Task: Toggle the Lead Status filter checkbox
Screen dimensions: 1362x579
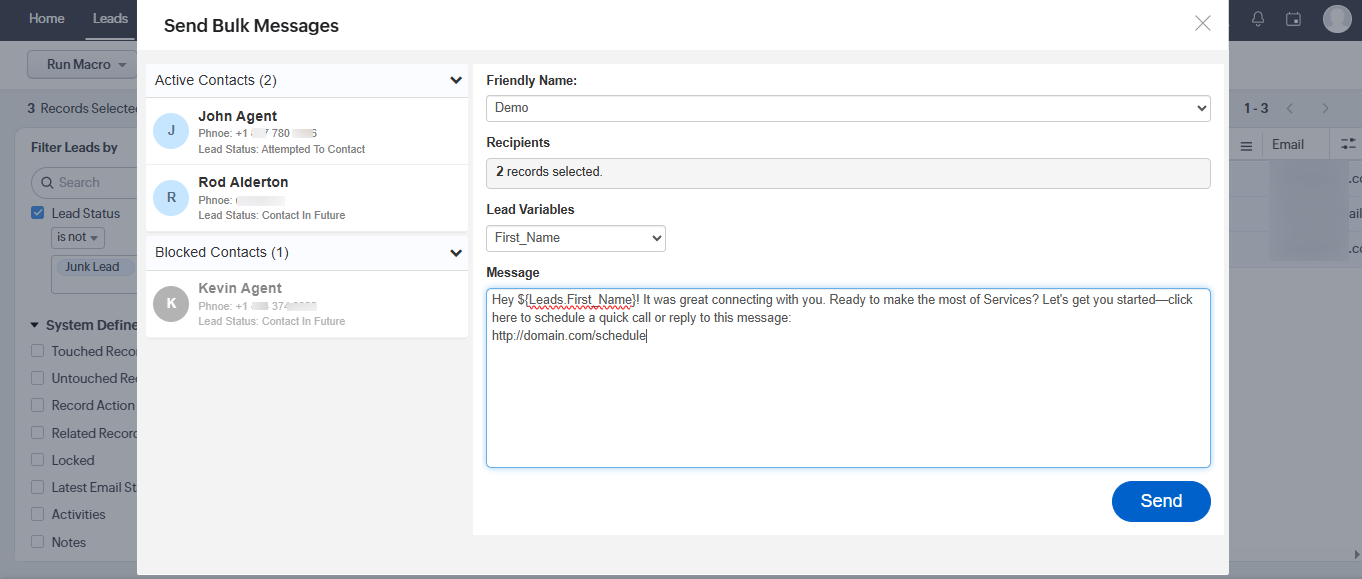Action: point(38,213)
